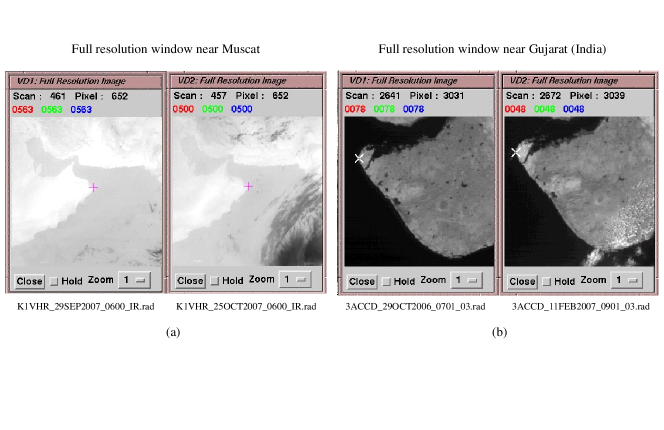
Task: Click Scan value 2641 in Gujarat VD1
Action: tap(390, 96)
